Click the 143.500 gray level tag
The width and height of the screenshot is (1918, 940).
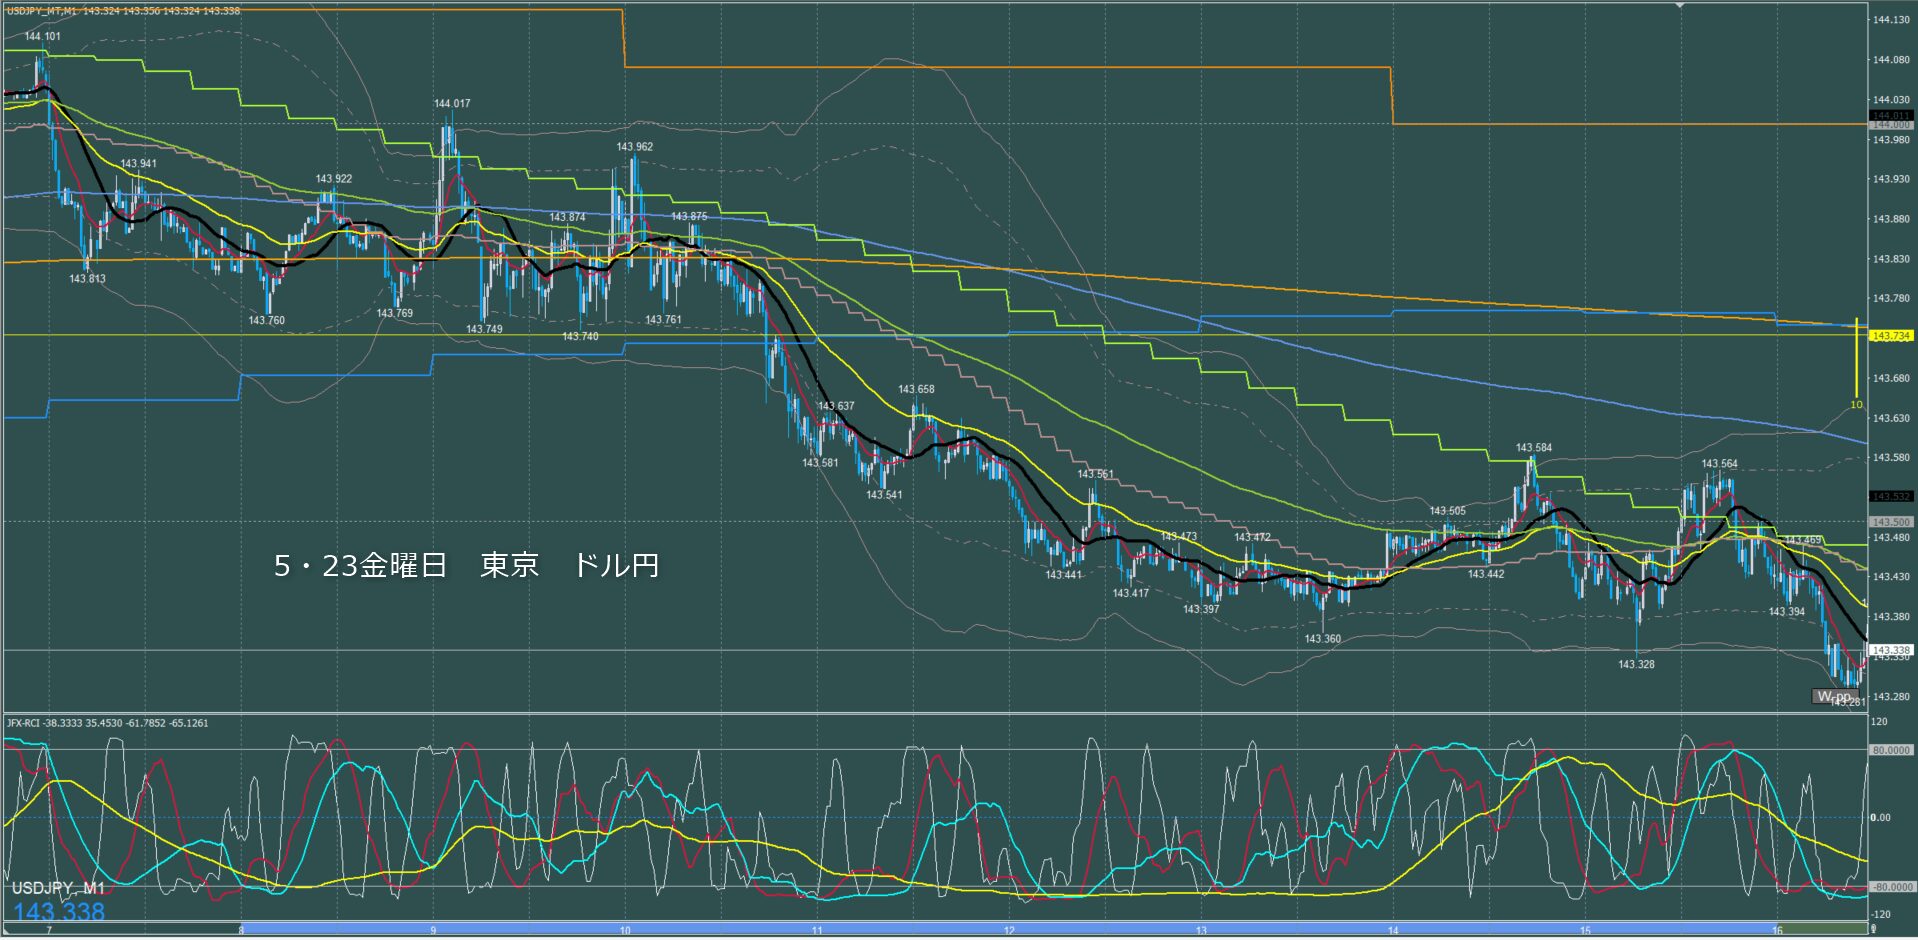click(x=1891, y=522)
